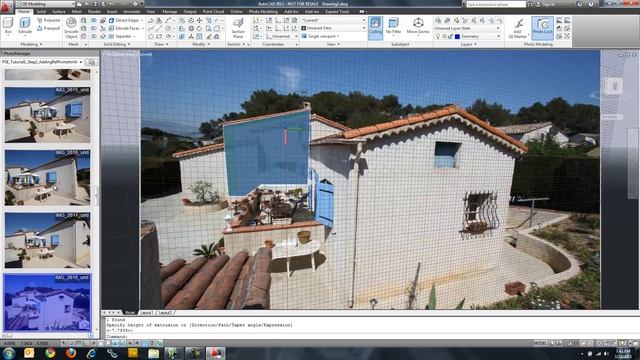
Task: Toggle the layer freeze sun icon
Action: tap(444, 36)
